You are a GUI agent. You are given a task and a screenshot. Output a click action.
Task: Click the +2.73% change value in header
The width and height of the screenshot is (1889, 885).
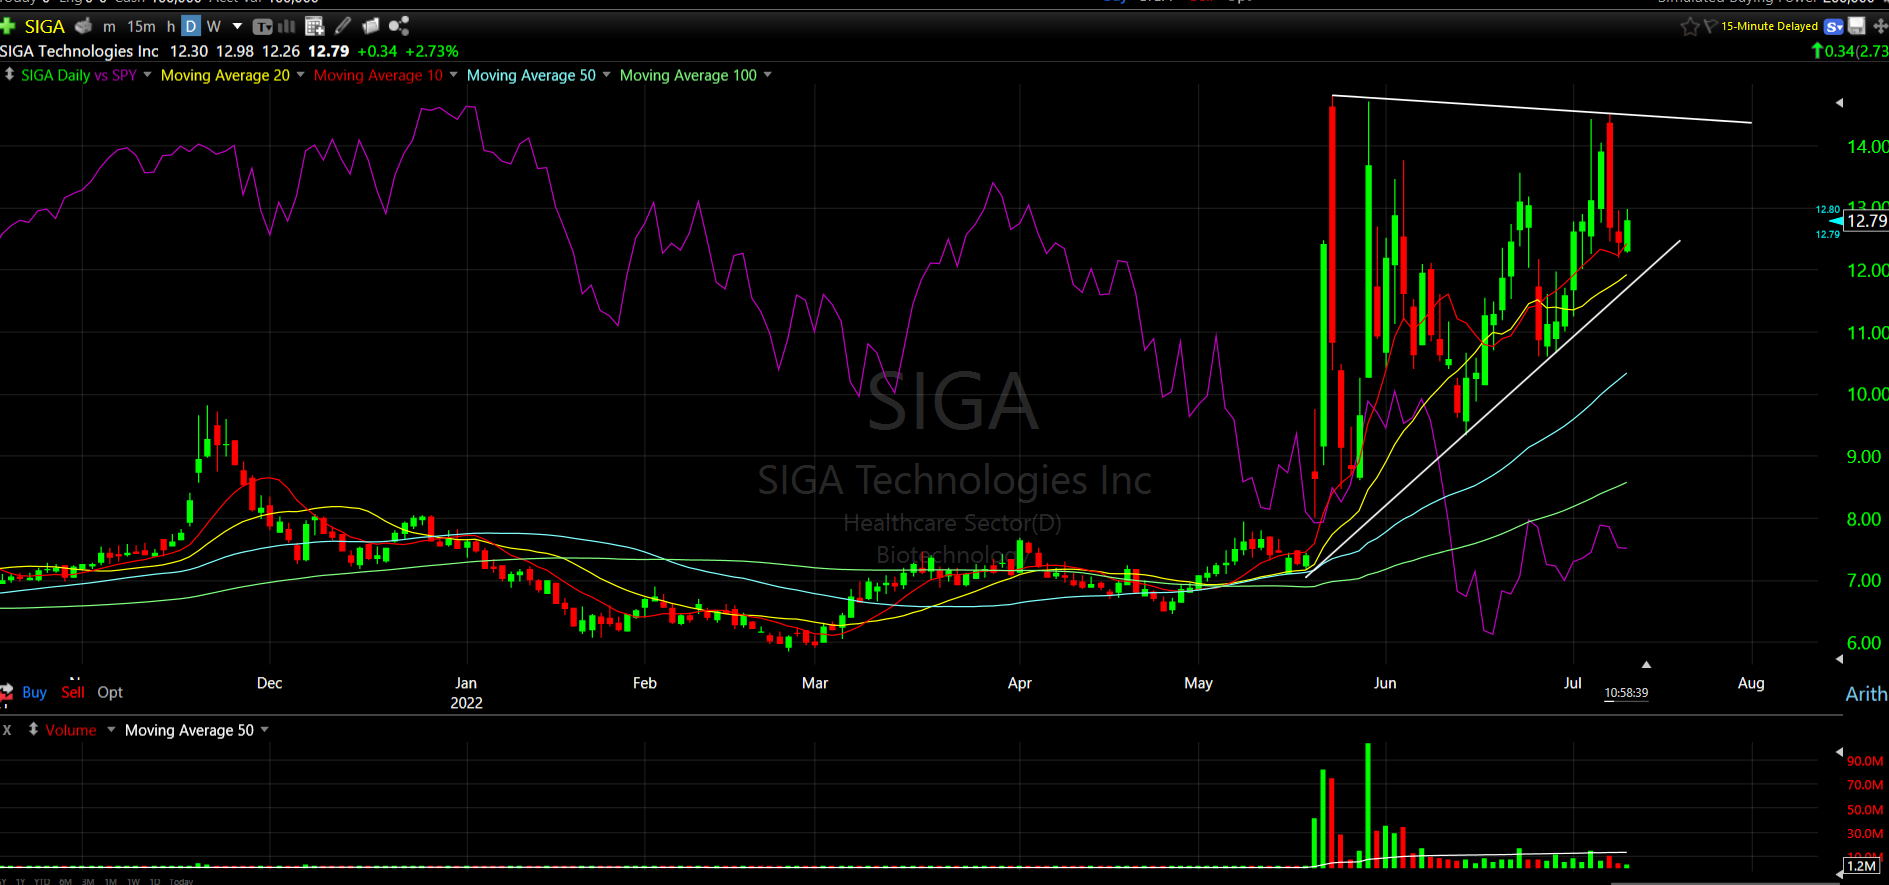coord(432,51)
